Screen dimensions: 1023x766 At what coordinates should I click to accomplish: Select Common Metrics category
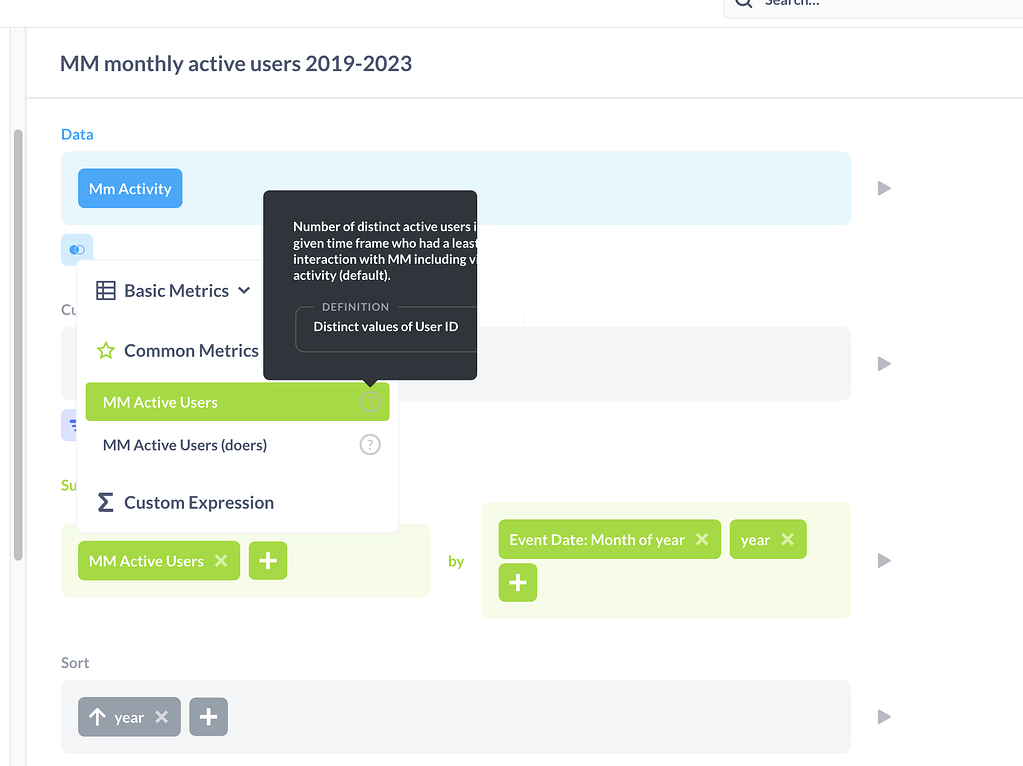[x=191, y=351]
